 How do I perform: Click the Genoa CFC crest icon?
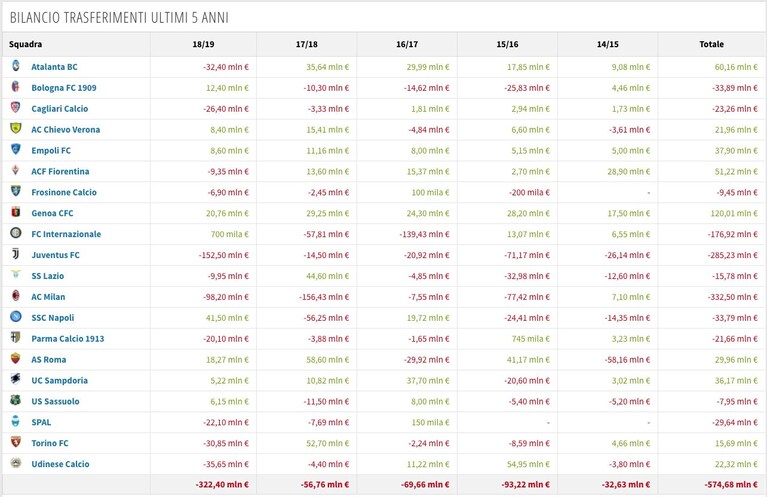[16, 212]
